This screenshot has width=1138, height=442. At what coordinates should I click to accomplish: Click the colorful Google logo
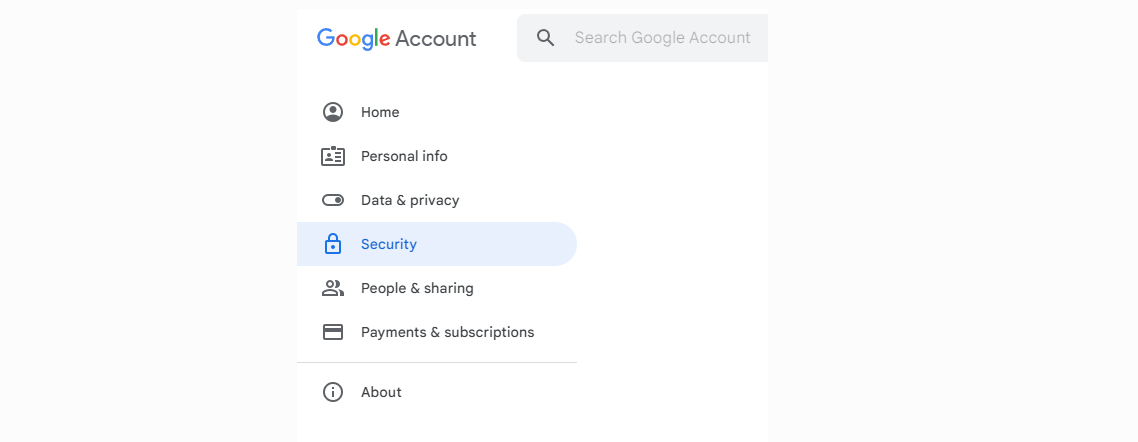coord(353,39)
